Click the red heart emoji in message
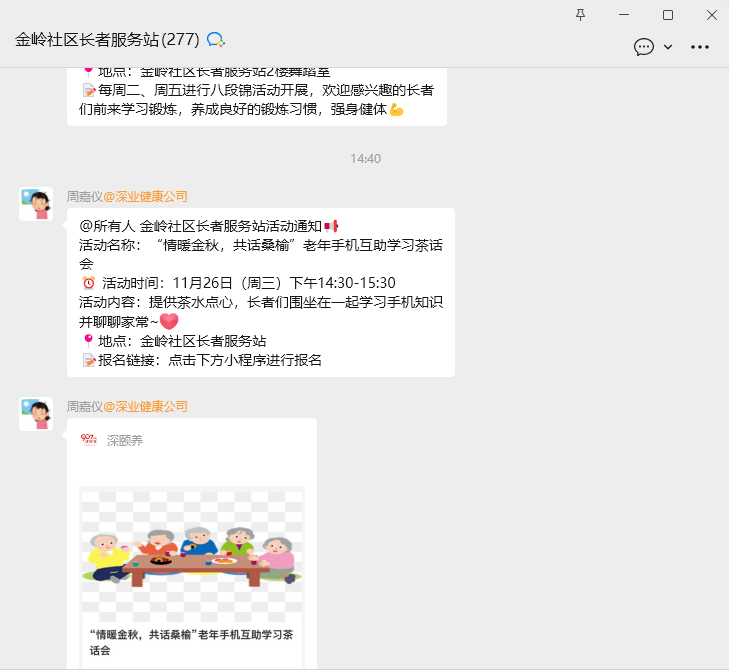 [169, 321]
